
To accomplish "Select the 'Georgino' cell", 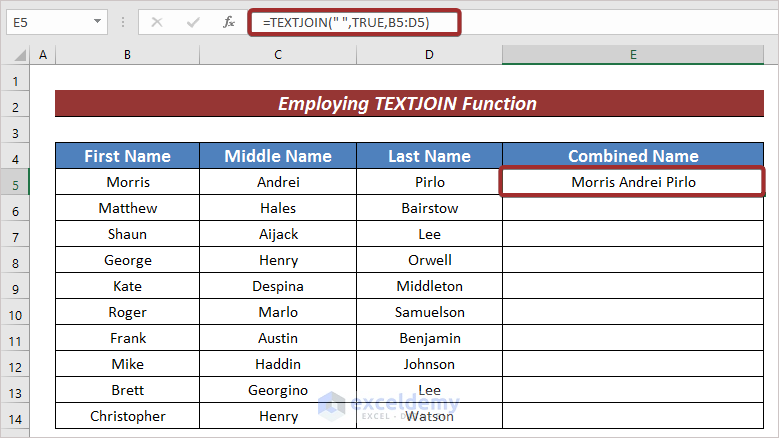I will coord(278,390).
